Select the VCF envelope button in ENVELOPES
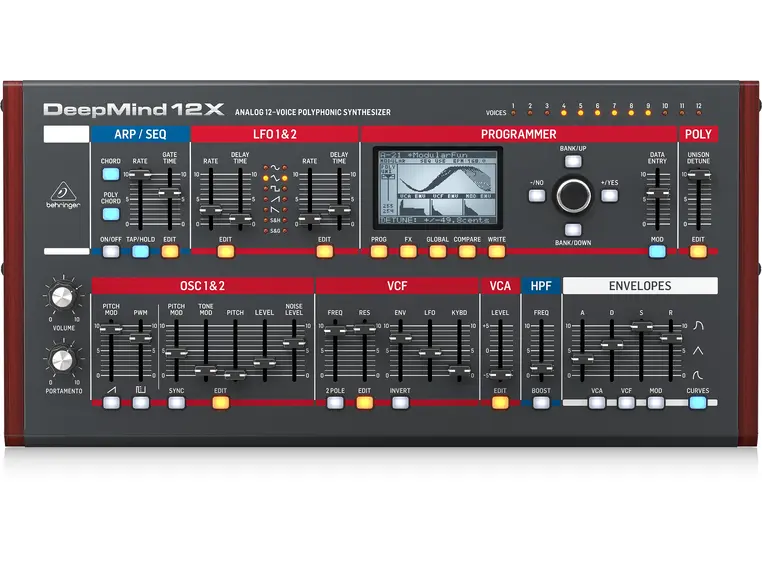Screen dimensions: 762x562 [x=626, y=403]
